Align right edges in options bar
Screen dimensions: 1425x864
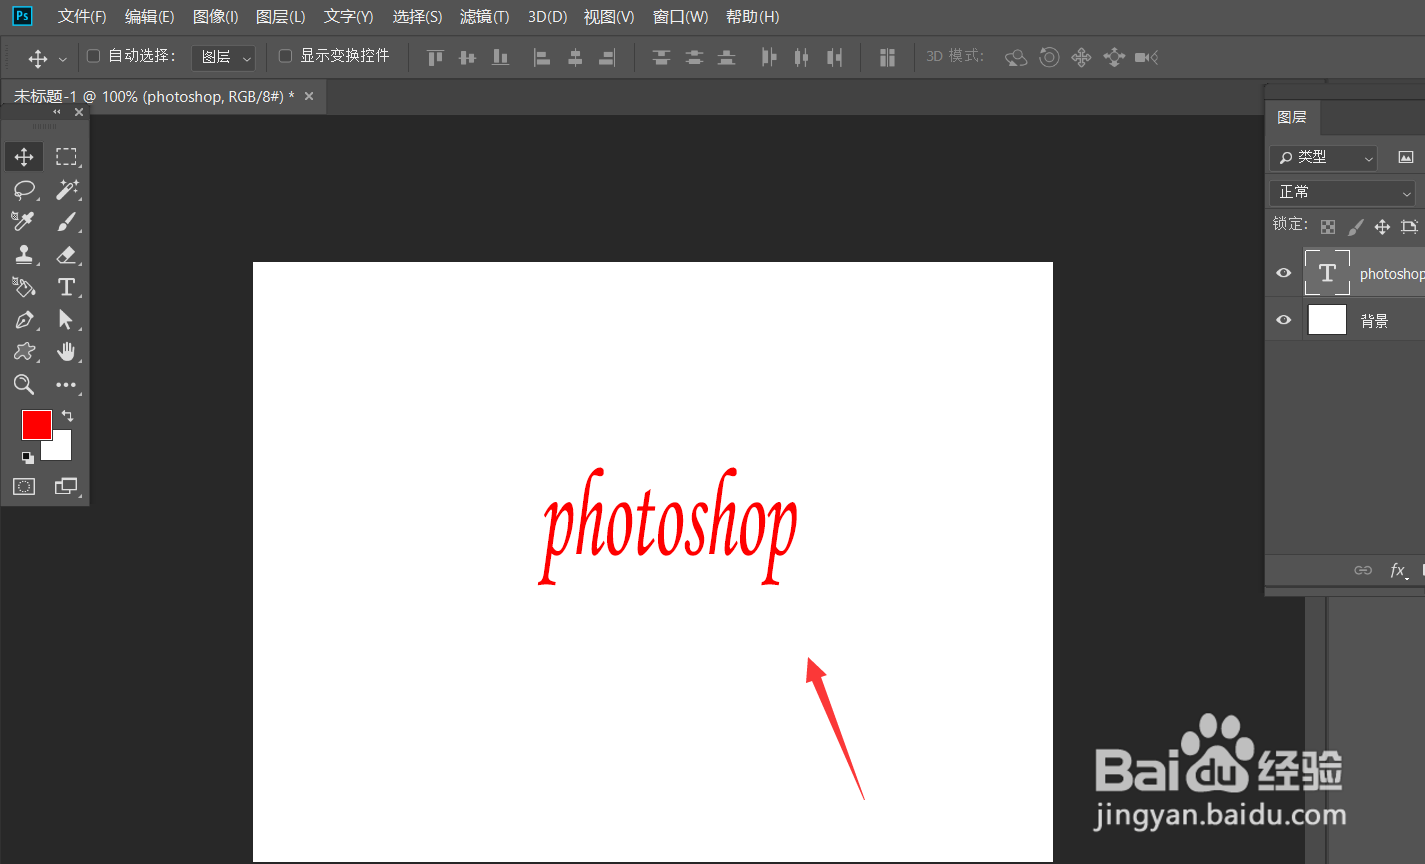pos(607,58)
